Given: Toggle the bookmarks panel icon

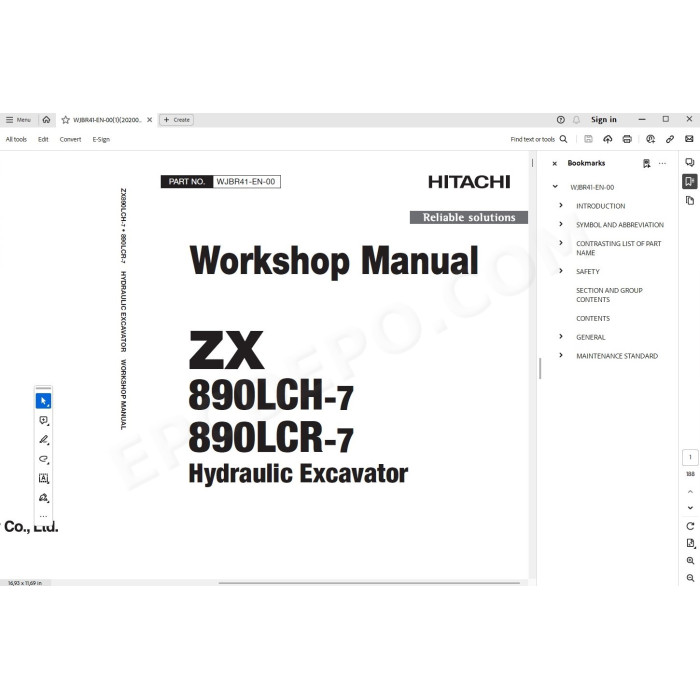Looking at the screenshot, I should (x=690, y=181).
